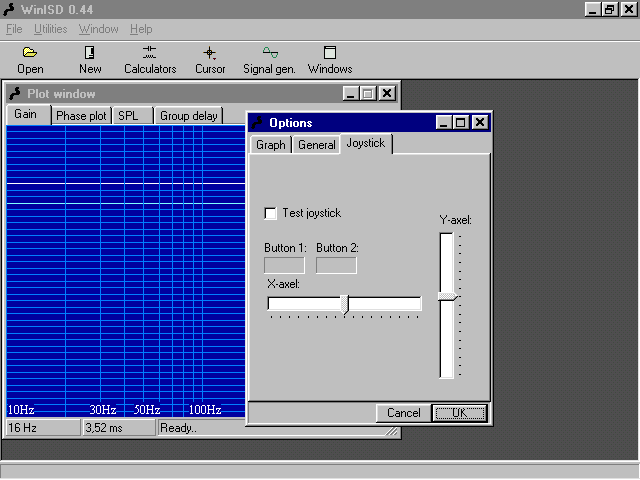
Task: Click the X-axel slider thumb
Action: tap(345, 304)
